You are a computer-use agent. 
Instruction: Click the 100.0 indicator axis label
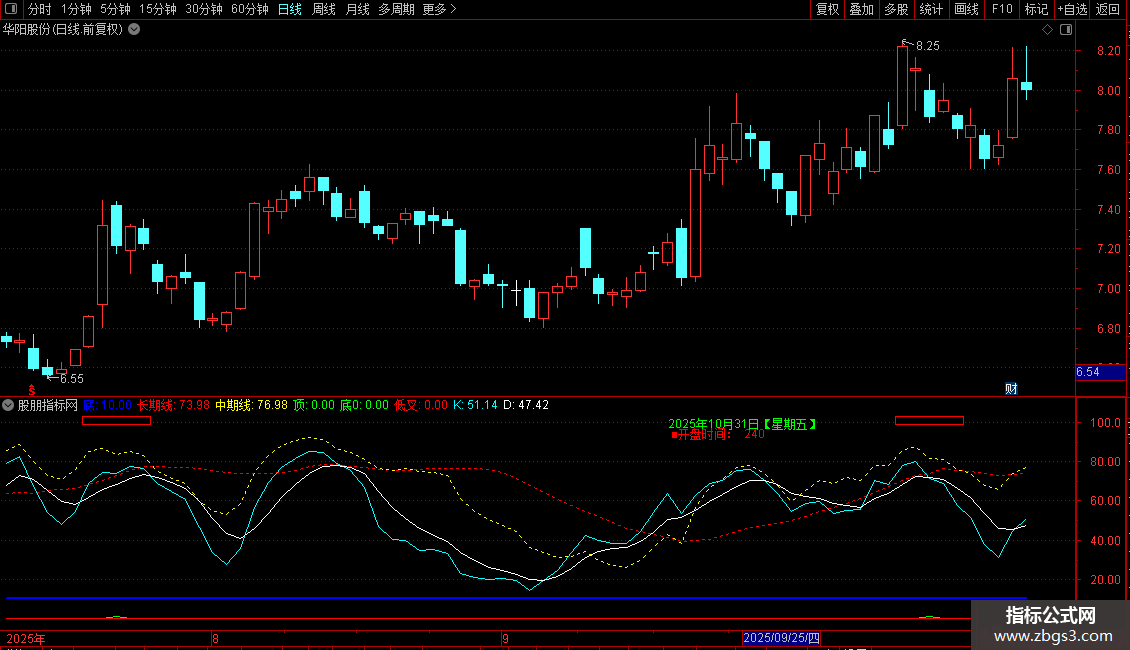tap(1105, 423)
